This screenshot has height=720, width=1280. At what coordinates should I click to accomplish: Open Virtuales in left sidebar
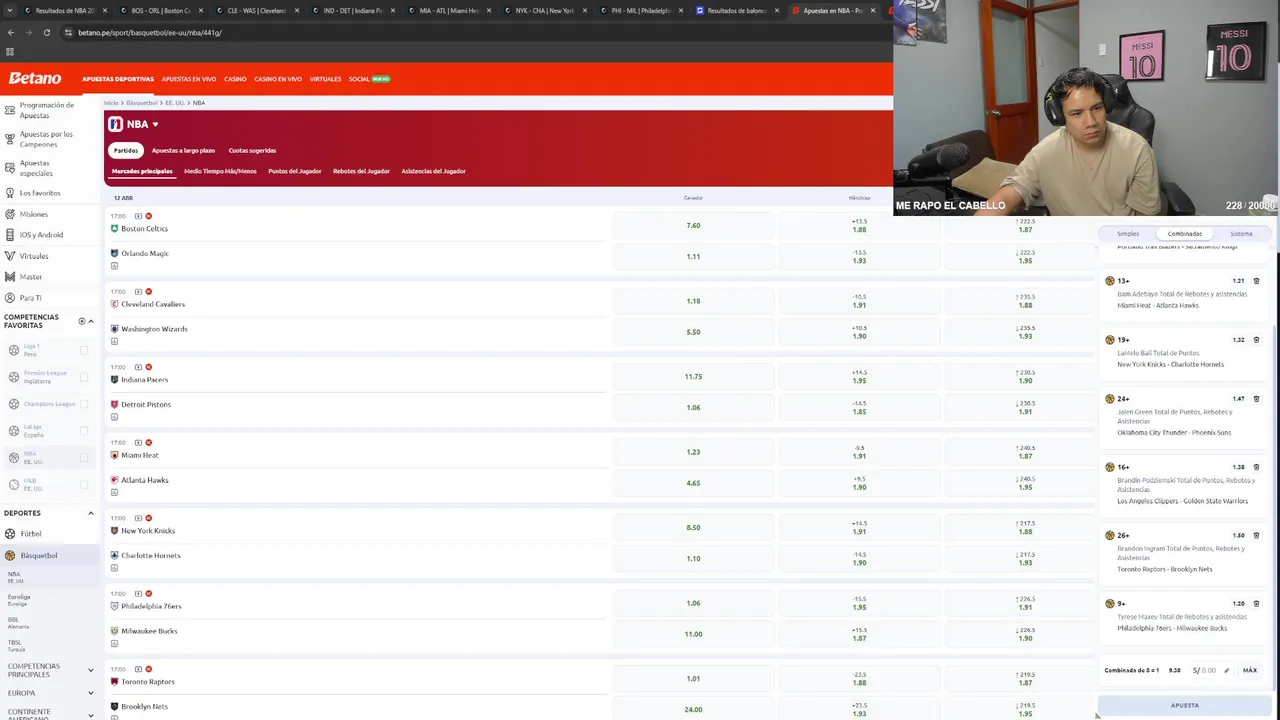point(33,256)
